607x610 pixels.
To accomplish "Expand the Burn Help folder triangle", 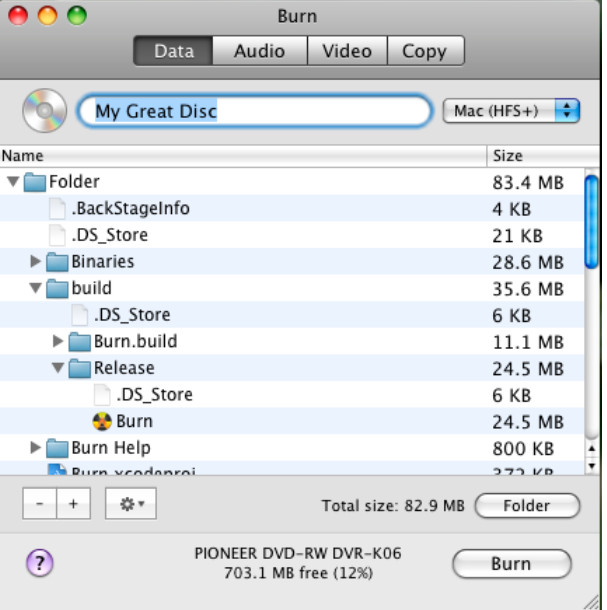I will point(35,447).
